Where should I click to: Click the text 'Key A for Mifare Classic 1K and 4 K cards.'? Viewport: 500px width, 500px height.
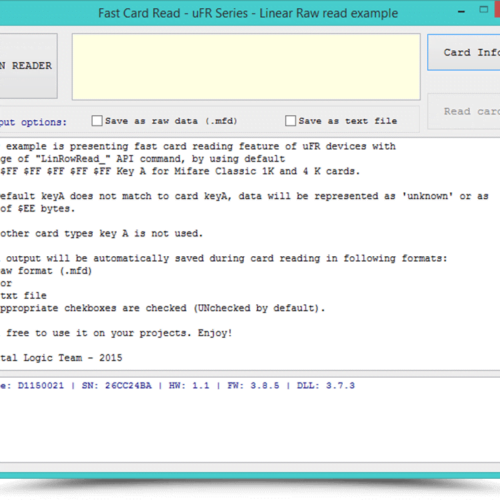pyautogui.click(x=238, y=171)
